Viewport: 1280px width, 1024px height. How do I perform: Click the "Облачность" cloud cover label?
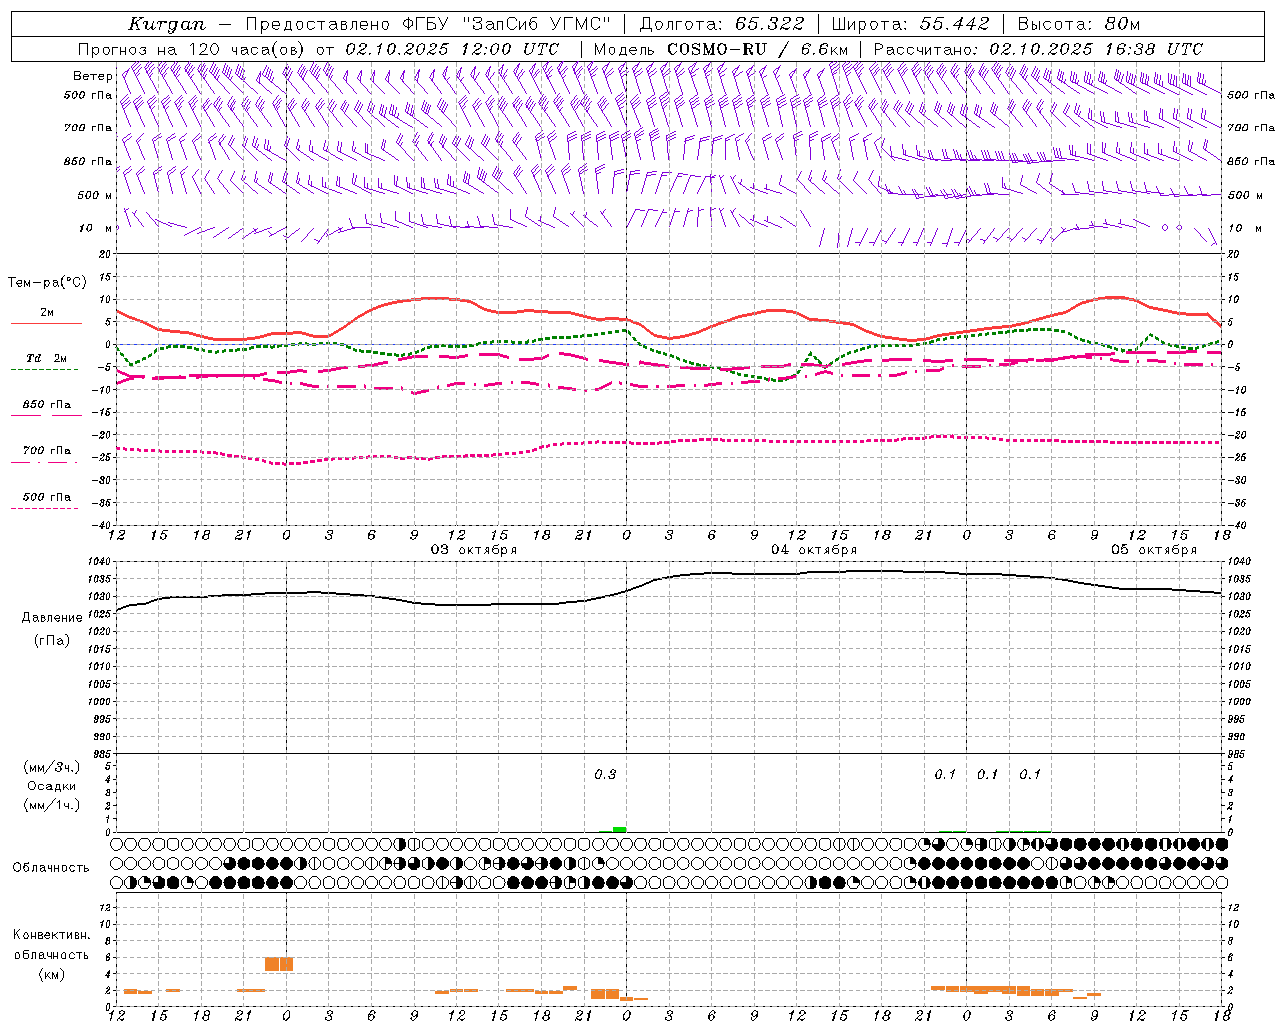[x=50, y=868]
